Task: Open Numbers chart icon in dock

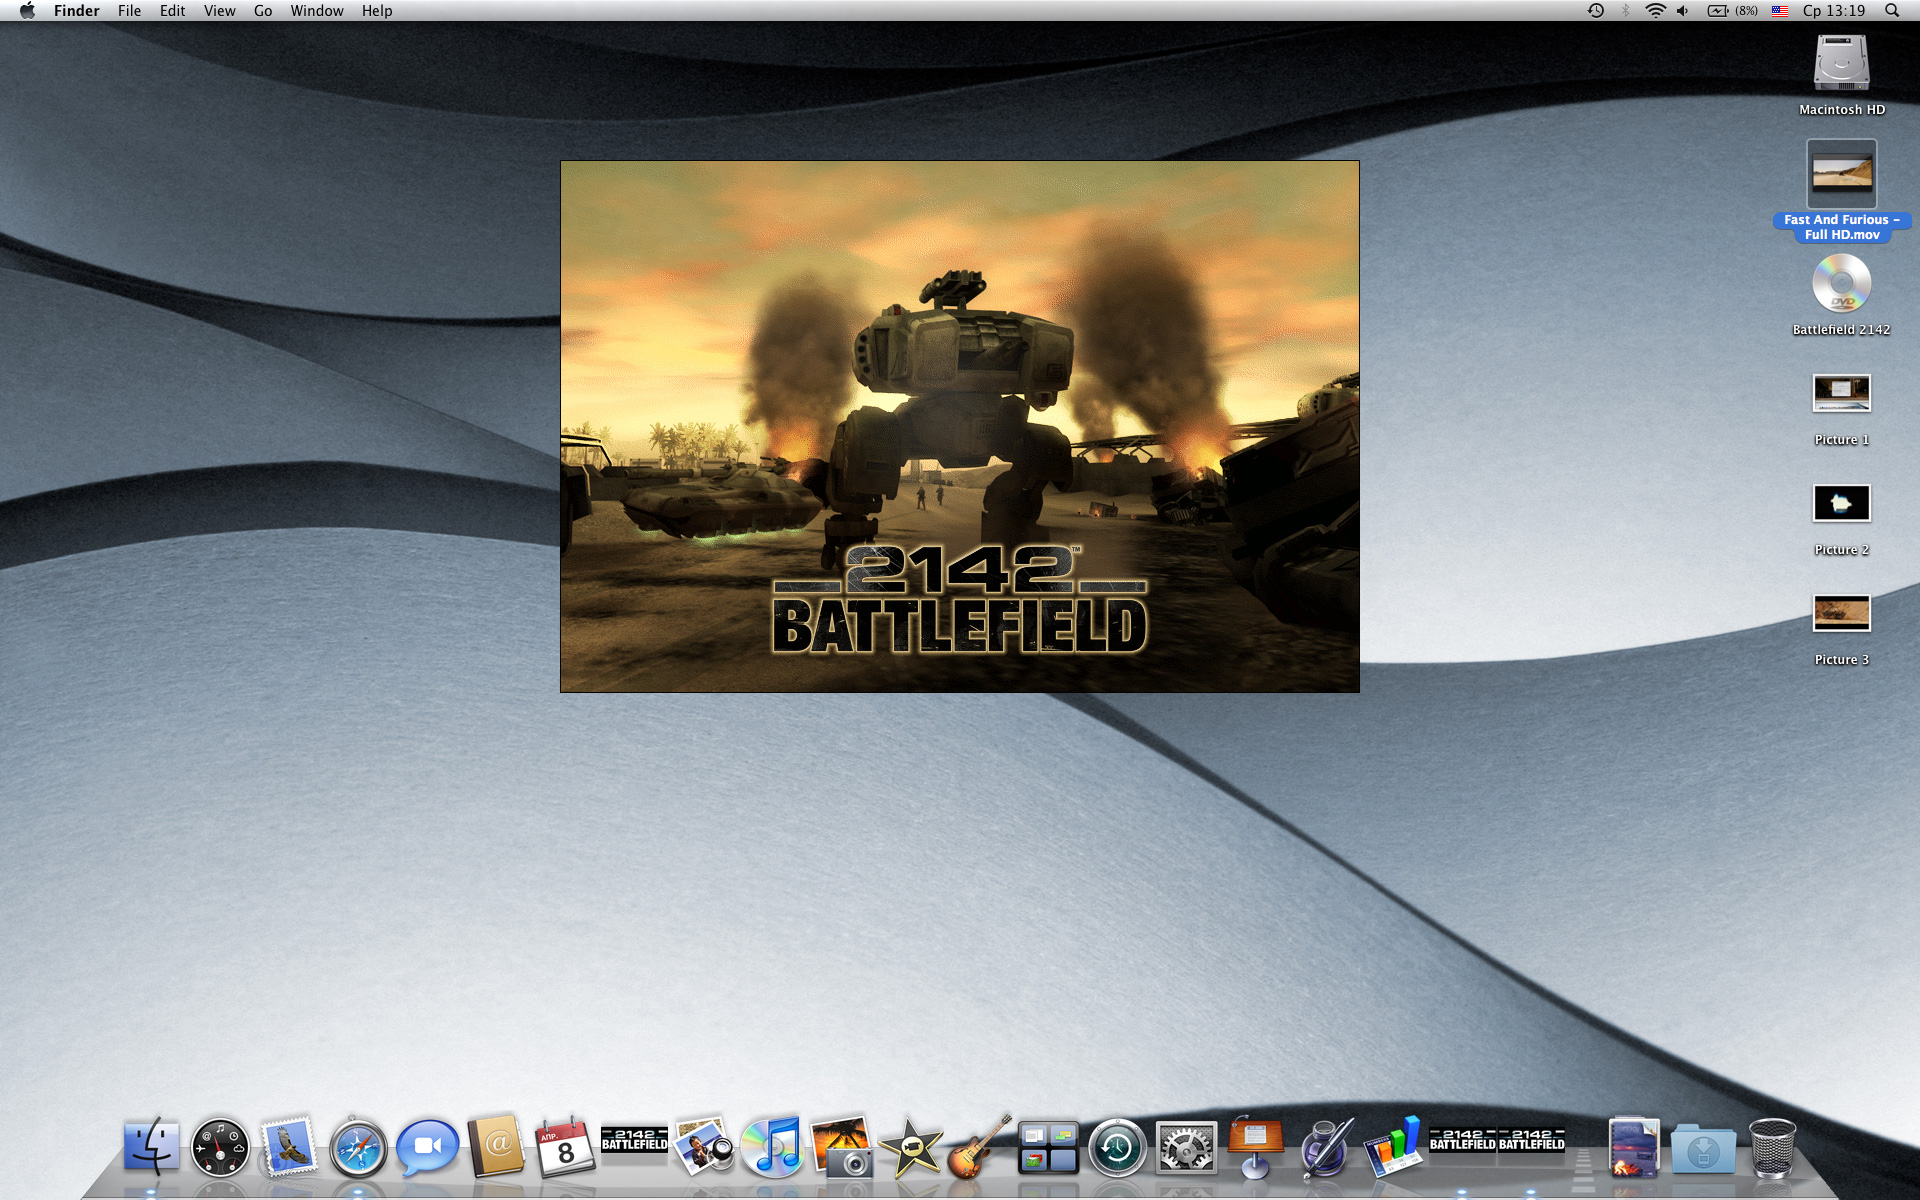Action: (1393, 1147)
